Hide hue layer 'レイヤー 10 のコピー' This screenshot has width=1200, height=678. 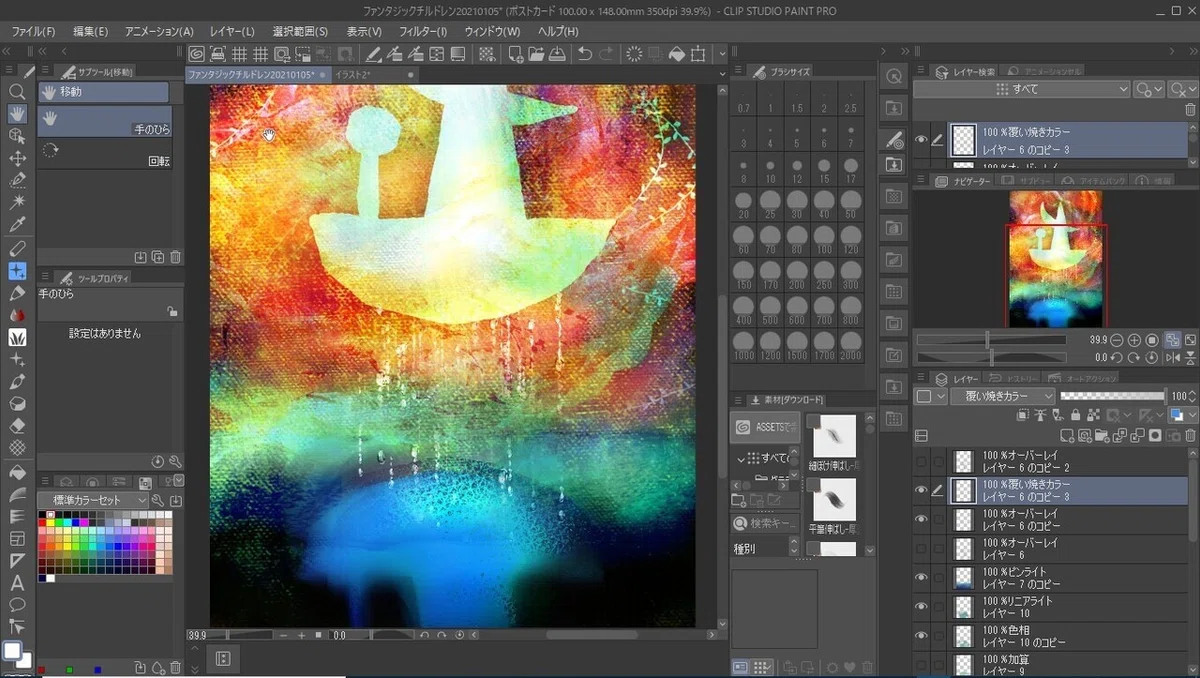tap(921, 635)
